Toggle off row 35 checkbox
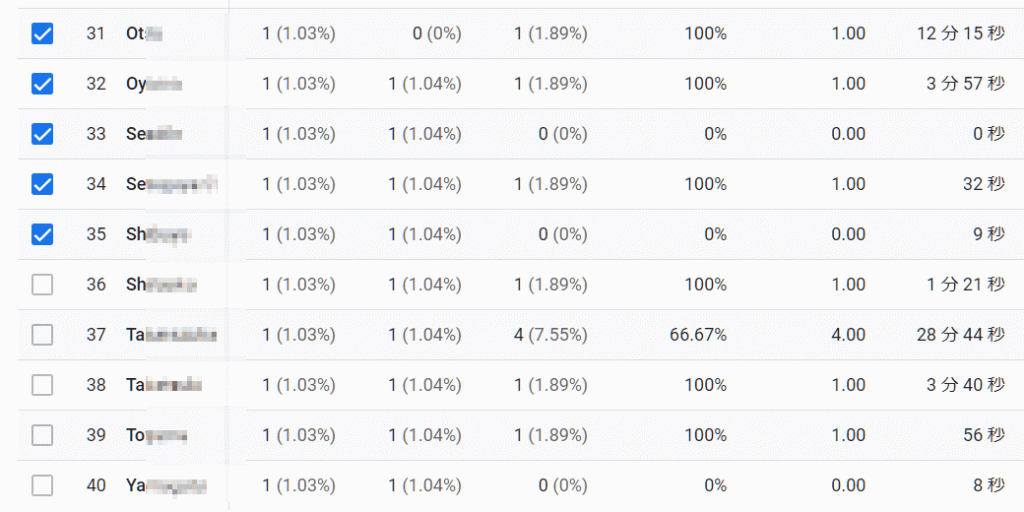Viewport: 1024px width, 512px height. [42, 234]
